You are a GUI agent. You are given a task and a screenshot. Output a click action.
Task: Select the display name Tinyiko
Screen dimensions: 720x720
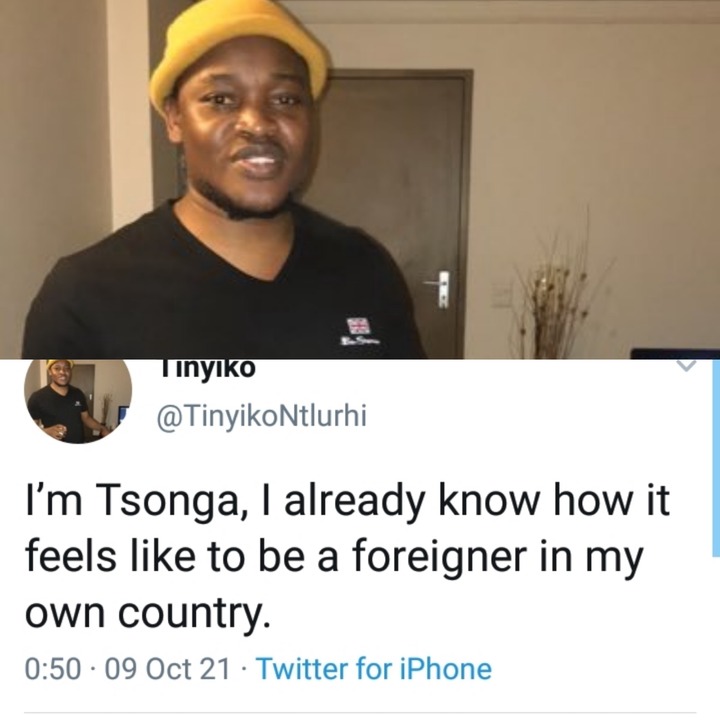[208, 368]
